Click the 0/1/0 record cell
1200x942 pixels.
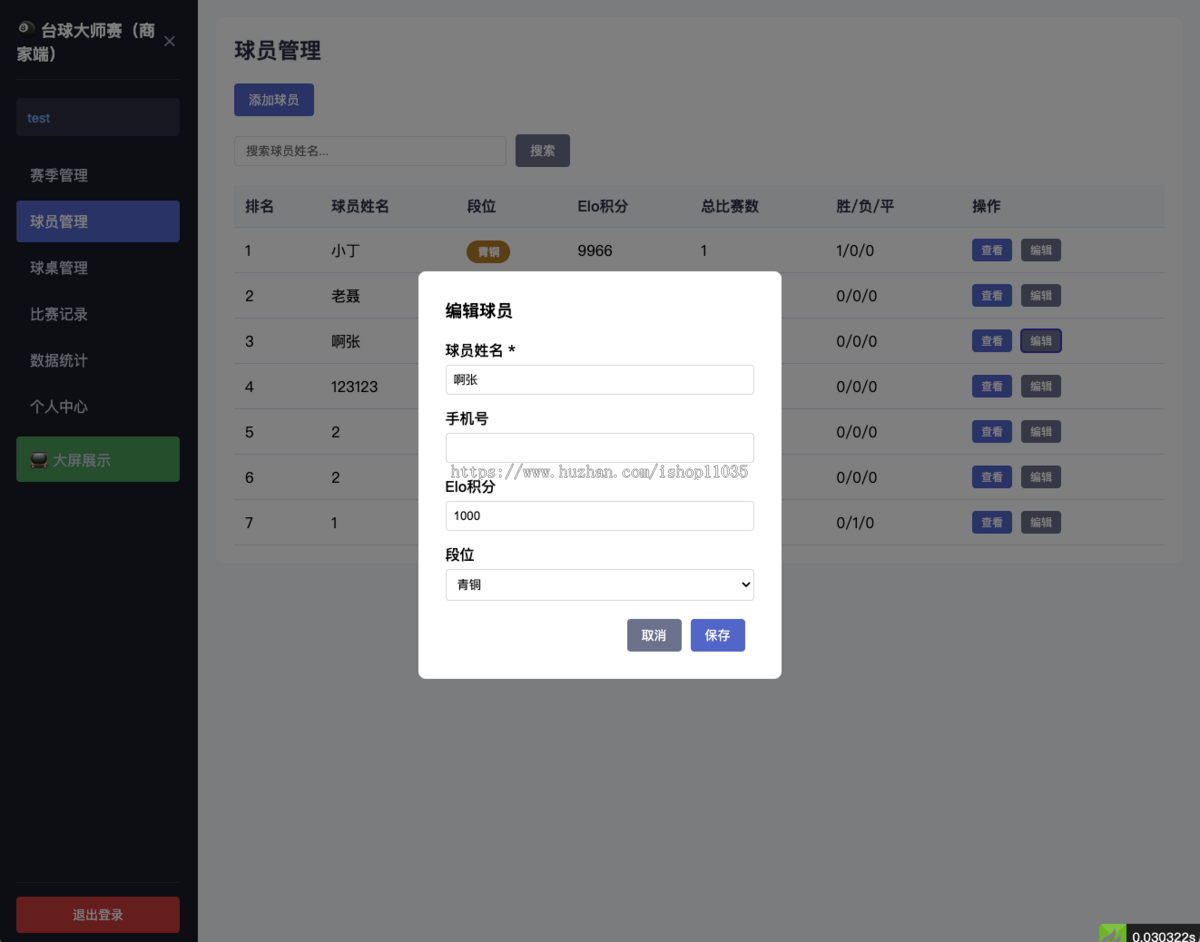pyautogui.click(x=856, y=523)
